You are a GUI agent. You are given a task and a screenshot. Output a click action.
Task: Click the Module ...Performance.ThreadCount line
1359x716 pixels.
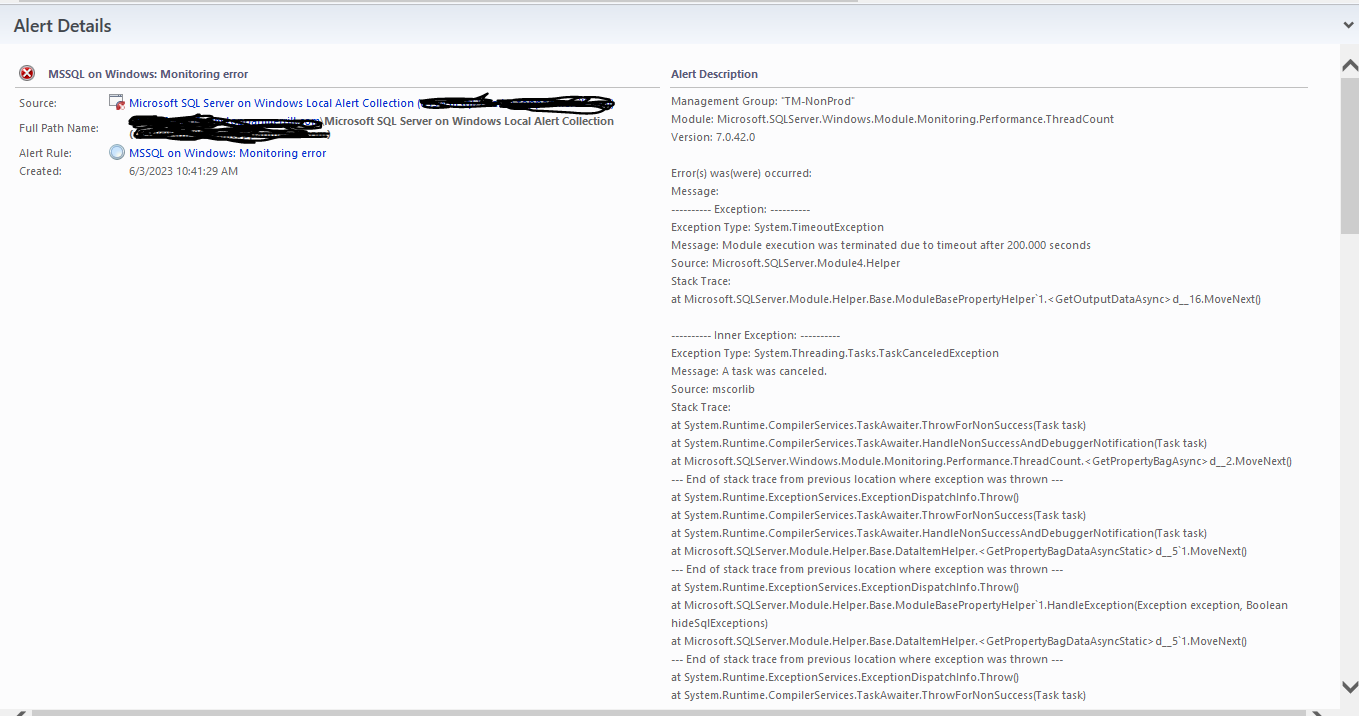coord(892,119)
